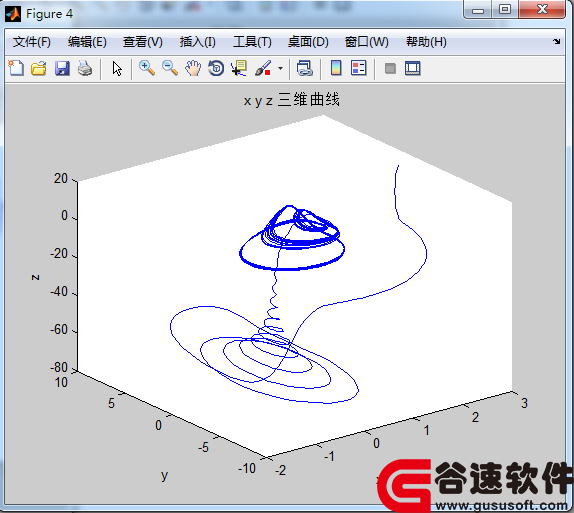The height and width of the screenshot is (513, 574).
Task: Open the 窗口(W) menu
Action: pos(366,42)
